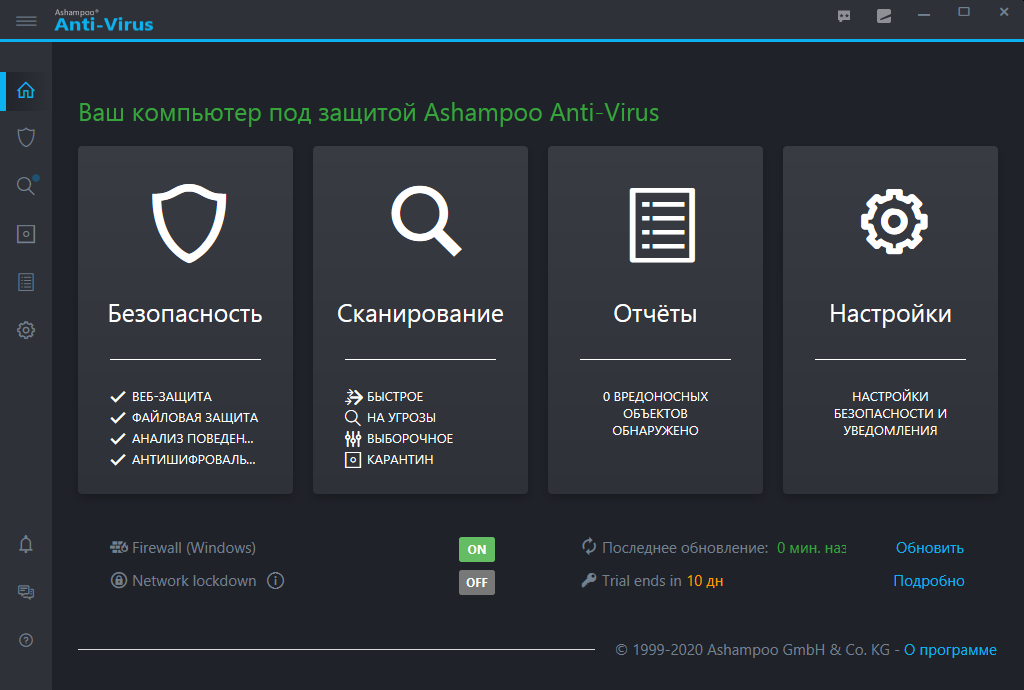This screenshot has height=690, width=1024.
Task: Click the feedback speech bubble in title bar
Action: 844,16
